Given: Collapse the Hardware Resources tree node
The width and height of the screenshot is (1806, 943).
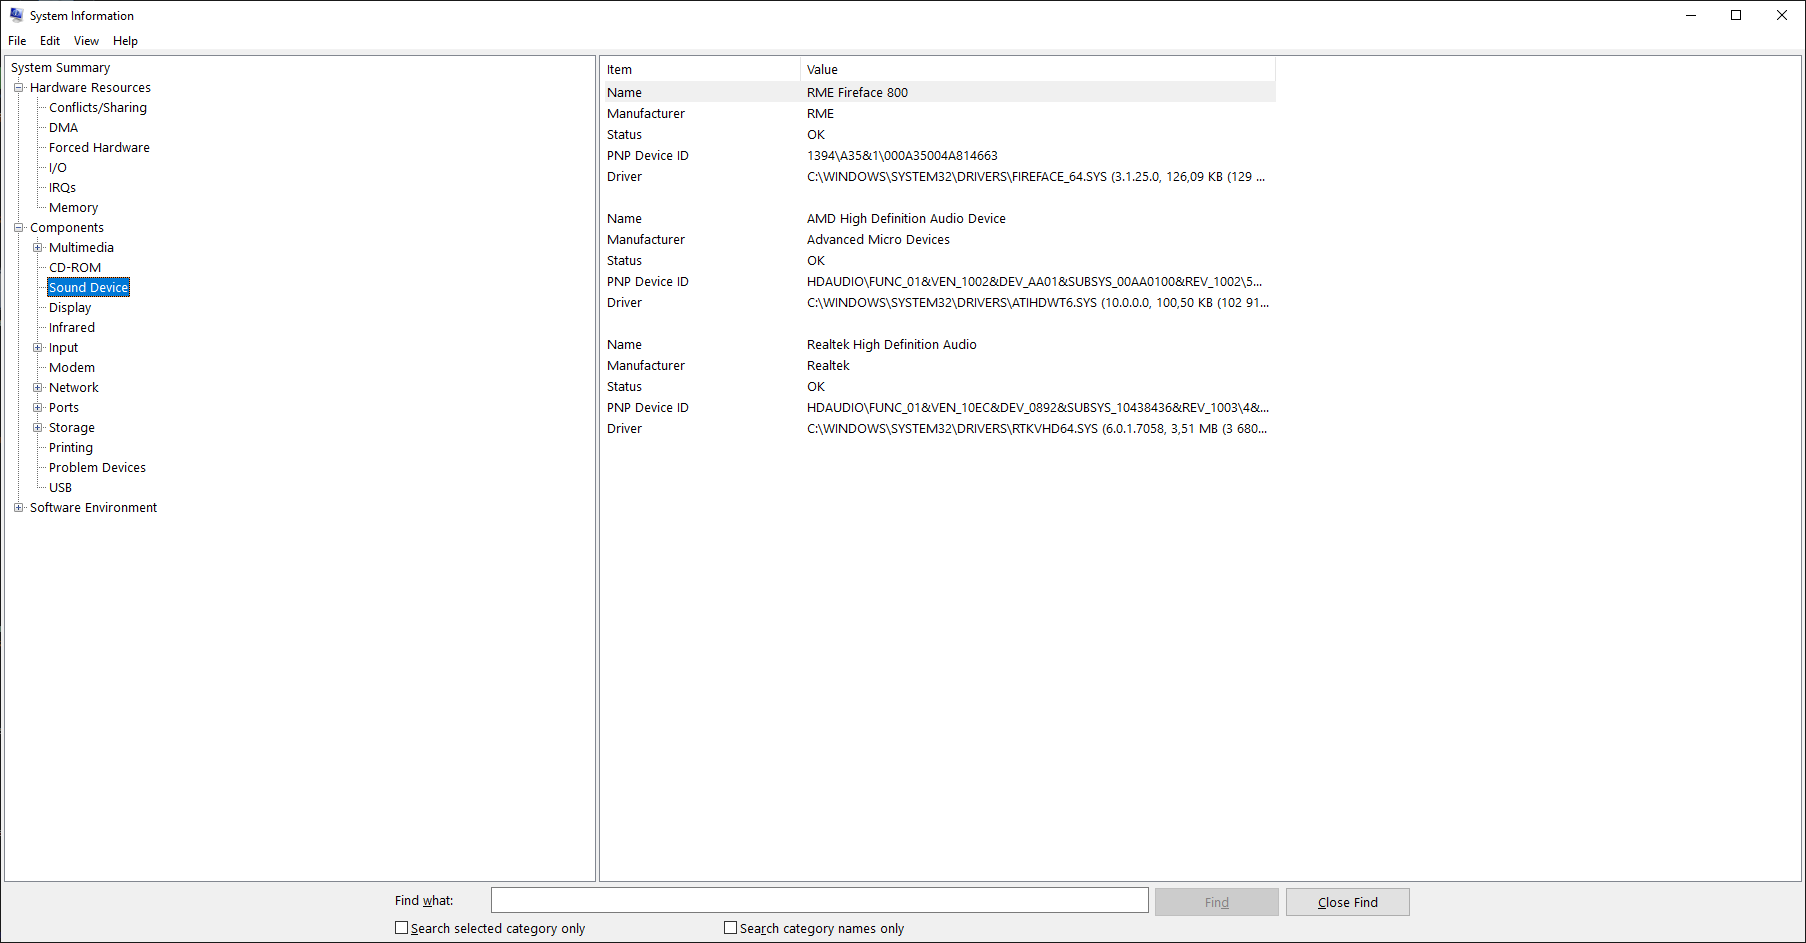Looking at the screenshot, I should 18,87.
